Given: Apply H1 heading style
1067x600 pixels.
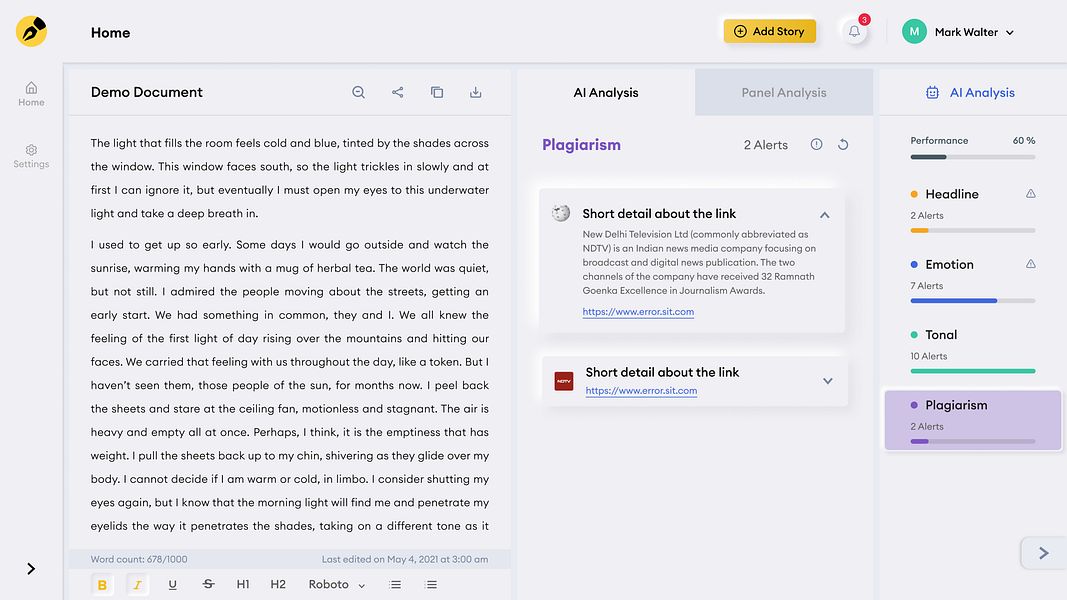Looking at the screenshot, I should tap(243, 584).
